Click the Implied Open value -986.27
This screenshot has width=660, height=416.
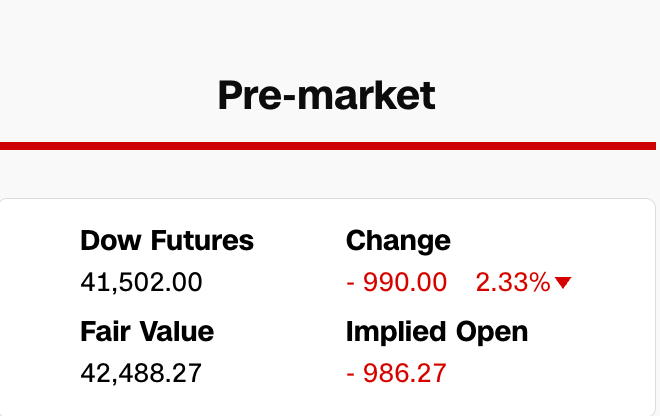(397, 373)
